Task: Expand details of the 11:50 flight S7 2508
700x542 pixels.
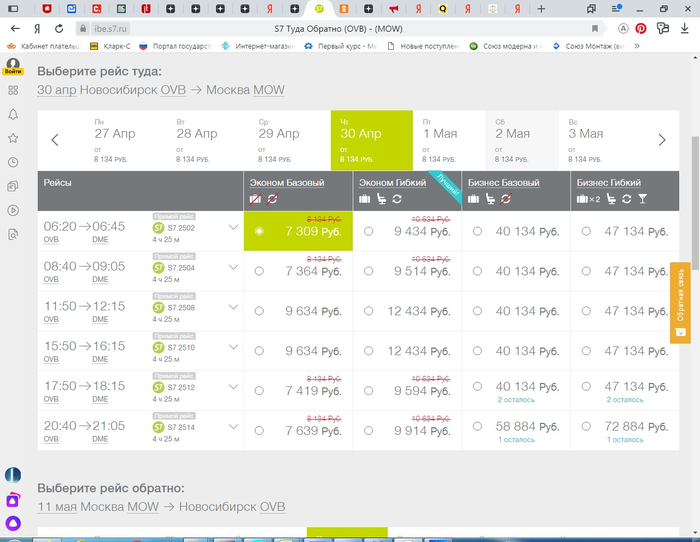Action: pos(233,308)
